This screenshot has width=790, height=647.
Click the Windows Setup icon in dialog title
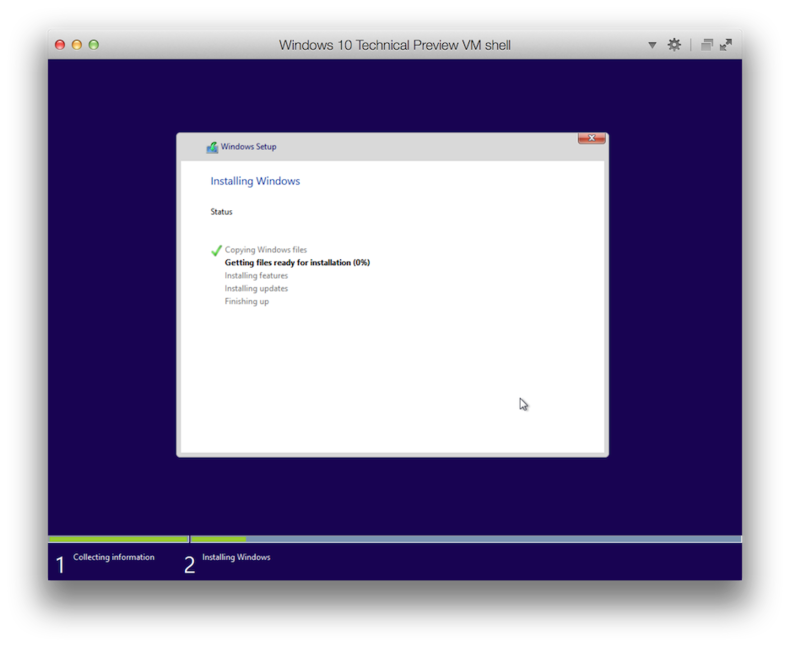point(212,147)
